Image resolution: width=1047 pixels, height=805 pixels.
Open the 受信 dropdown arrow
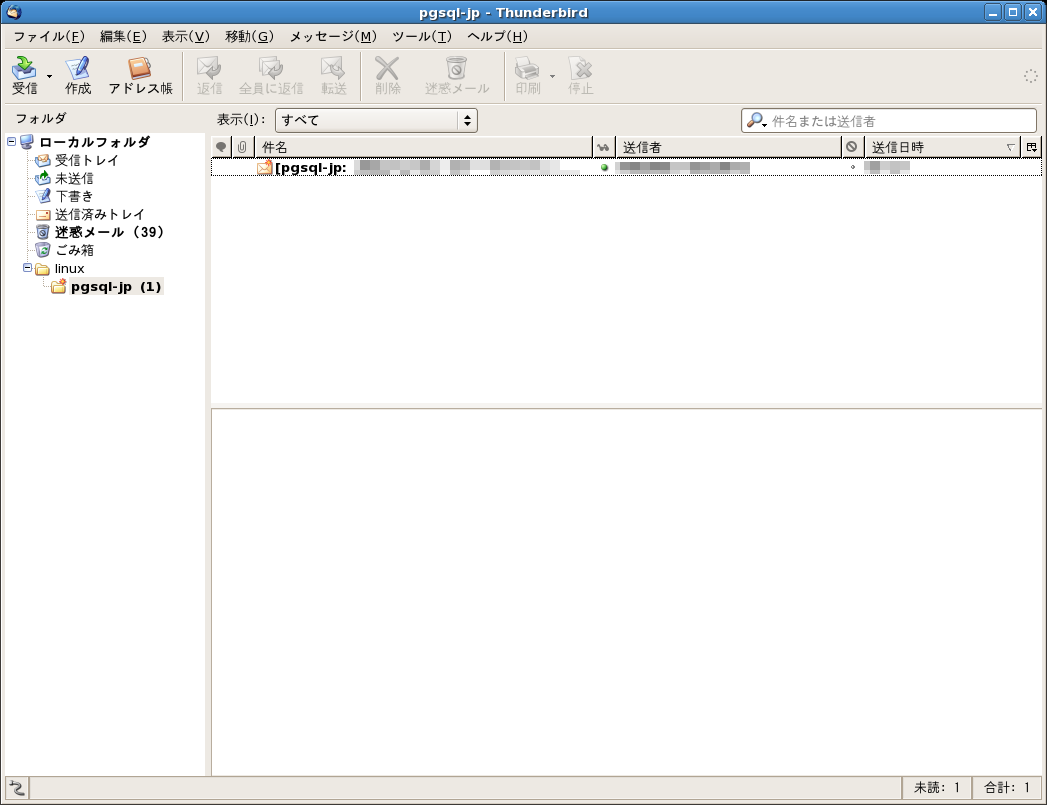pyautogui.click(x=49, y=76)
